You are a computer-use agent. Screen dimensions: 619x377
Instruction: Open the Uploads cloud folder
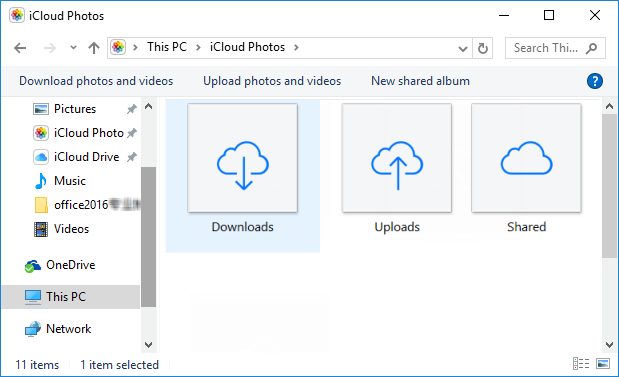397,169
